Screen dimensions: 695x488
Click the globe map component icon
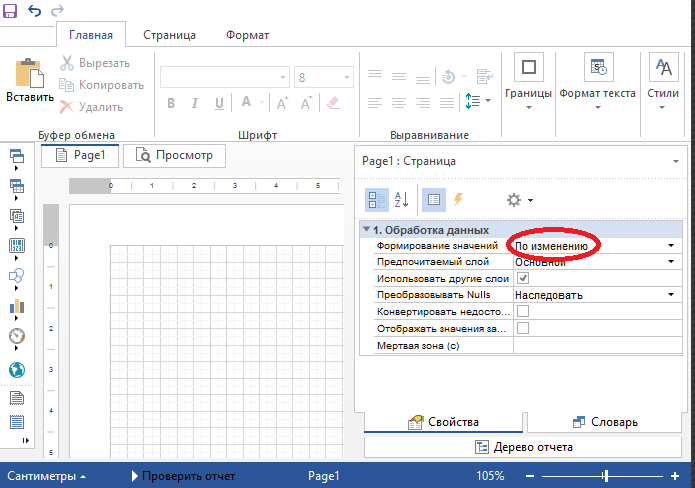click(16, 370)
